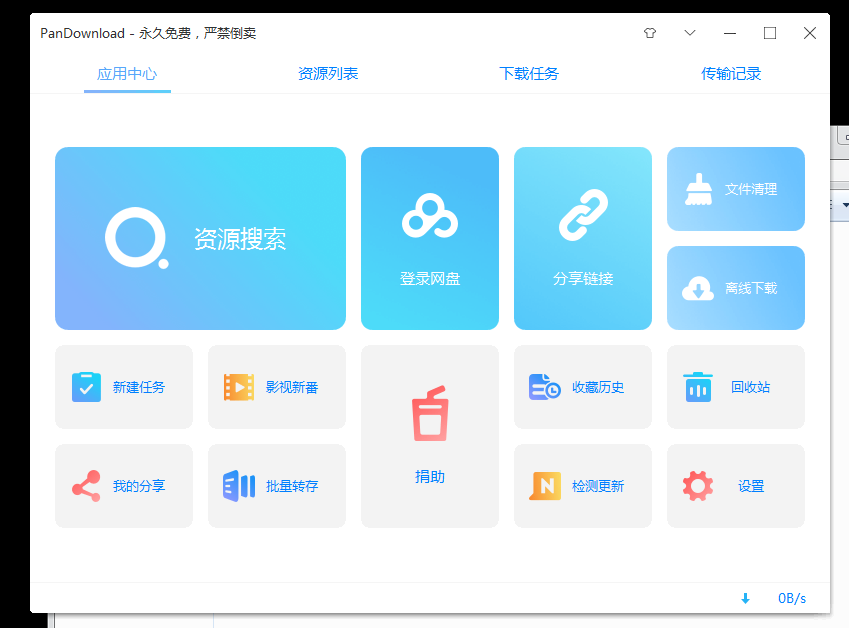Open the 传输记录 tab
Image resolution: width=849 pixels, height=628 pixels.
[731, 74]
